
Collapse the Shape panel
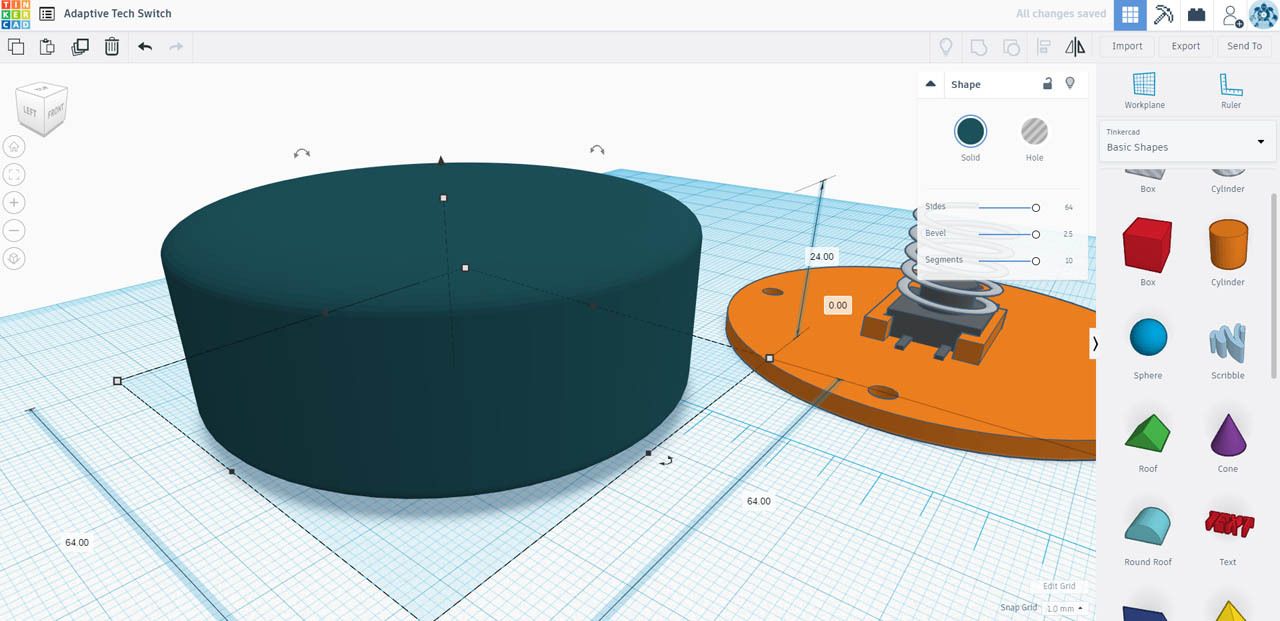tap(930, 84)
